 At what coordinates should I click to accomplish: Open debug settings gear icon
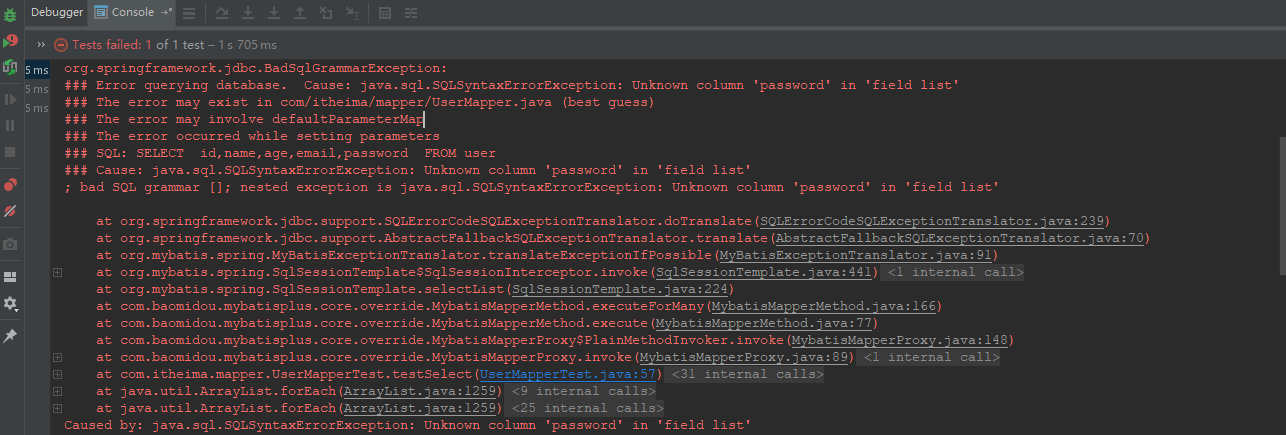[x=10, y=303]
